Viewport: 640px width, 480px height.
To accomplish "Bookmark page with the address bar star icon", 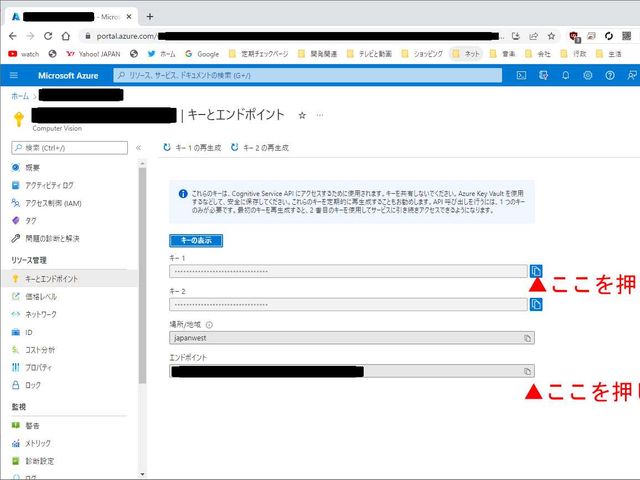I will point(551,36).
